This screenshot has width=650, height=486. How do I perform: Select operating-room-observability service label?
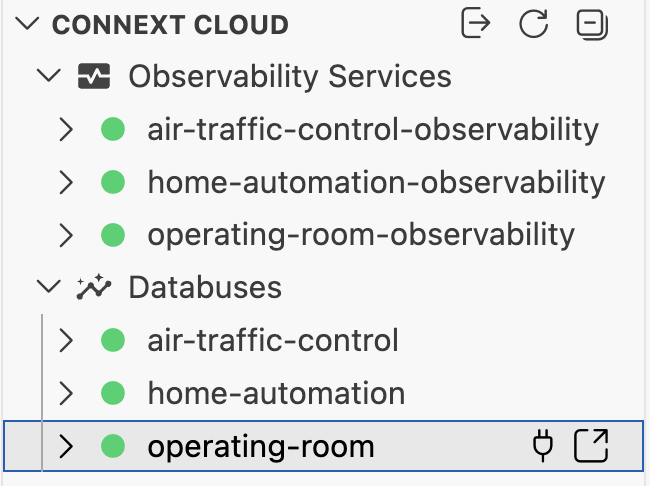[x=361, y=235]
